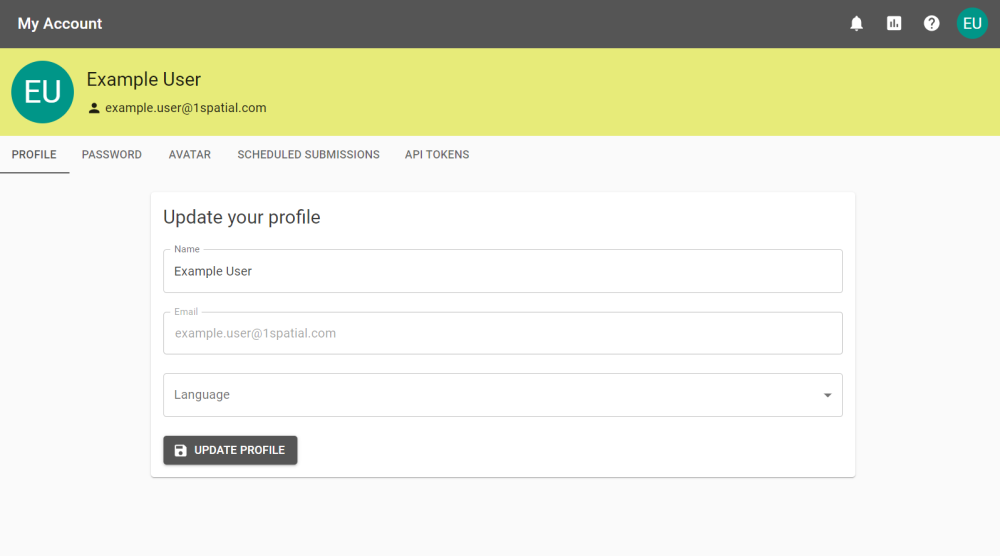The width and height of the screenshot is (1000, 556).
Task: Open the EU user avatar menu in header
Action: (x=972, y=24)
